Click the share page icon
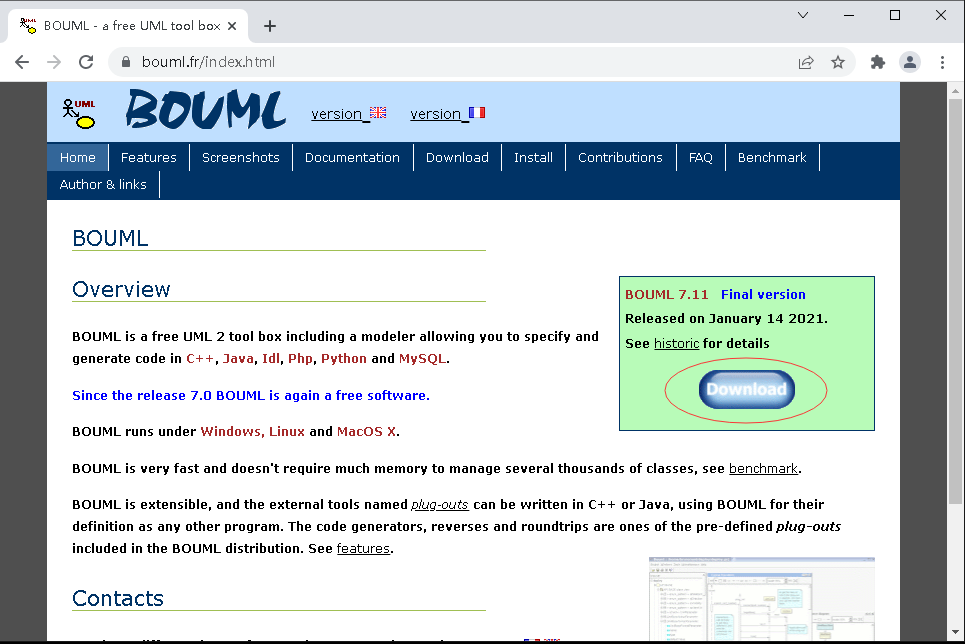965x644 pixels. [806, 62]
